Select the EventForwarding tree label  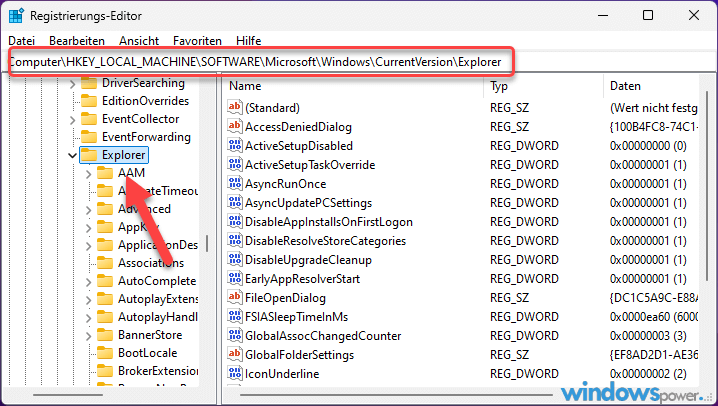[x=146, y=137]
